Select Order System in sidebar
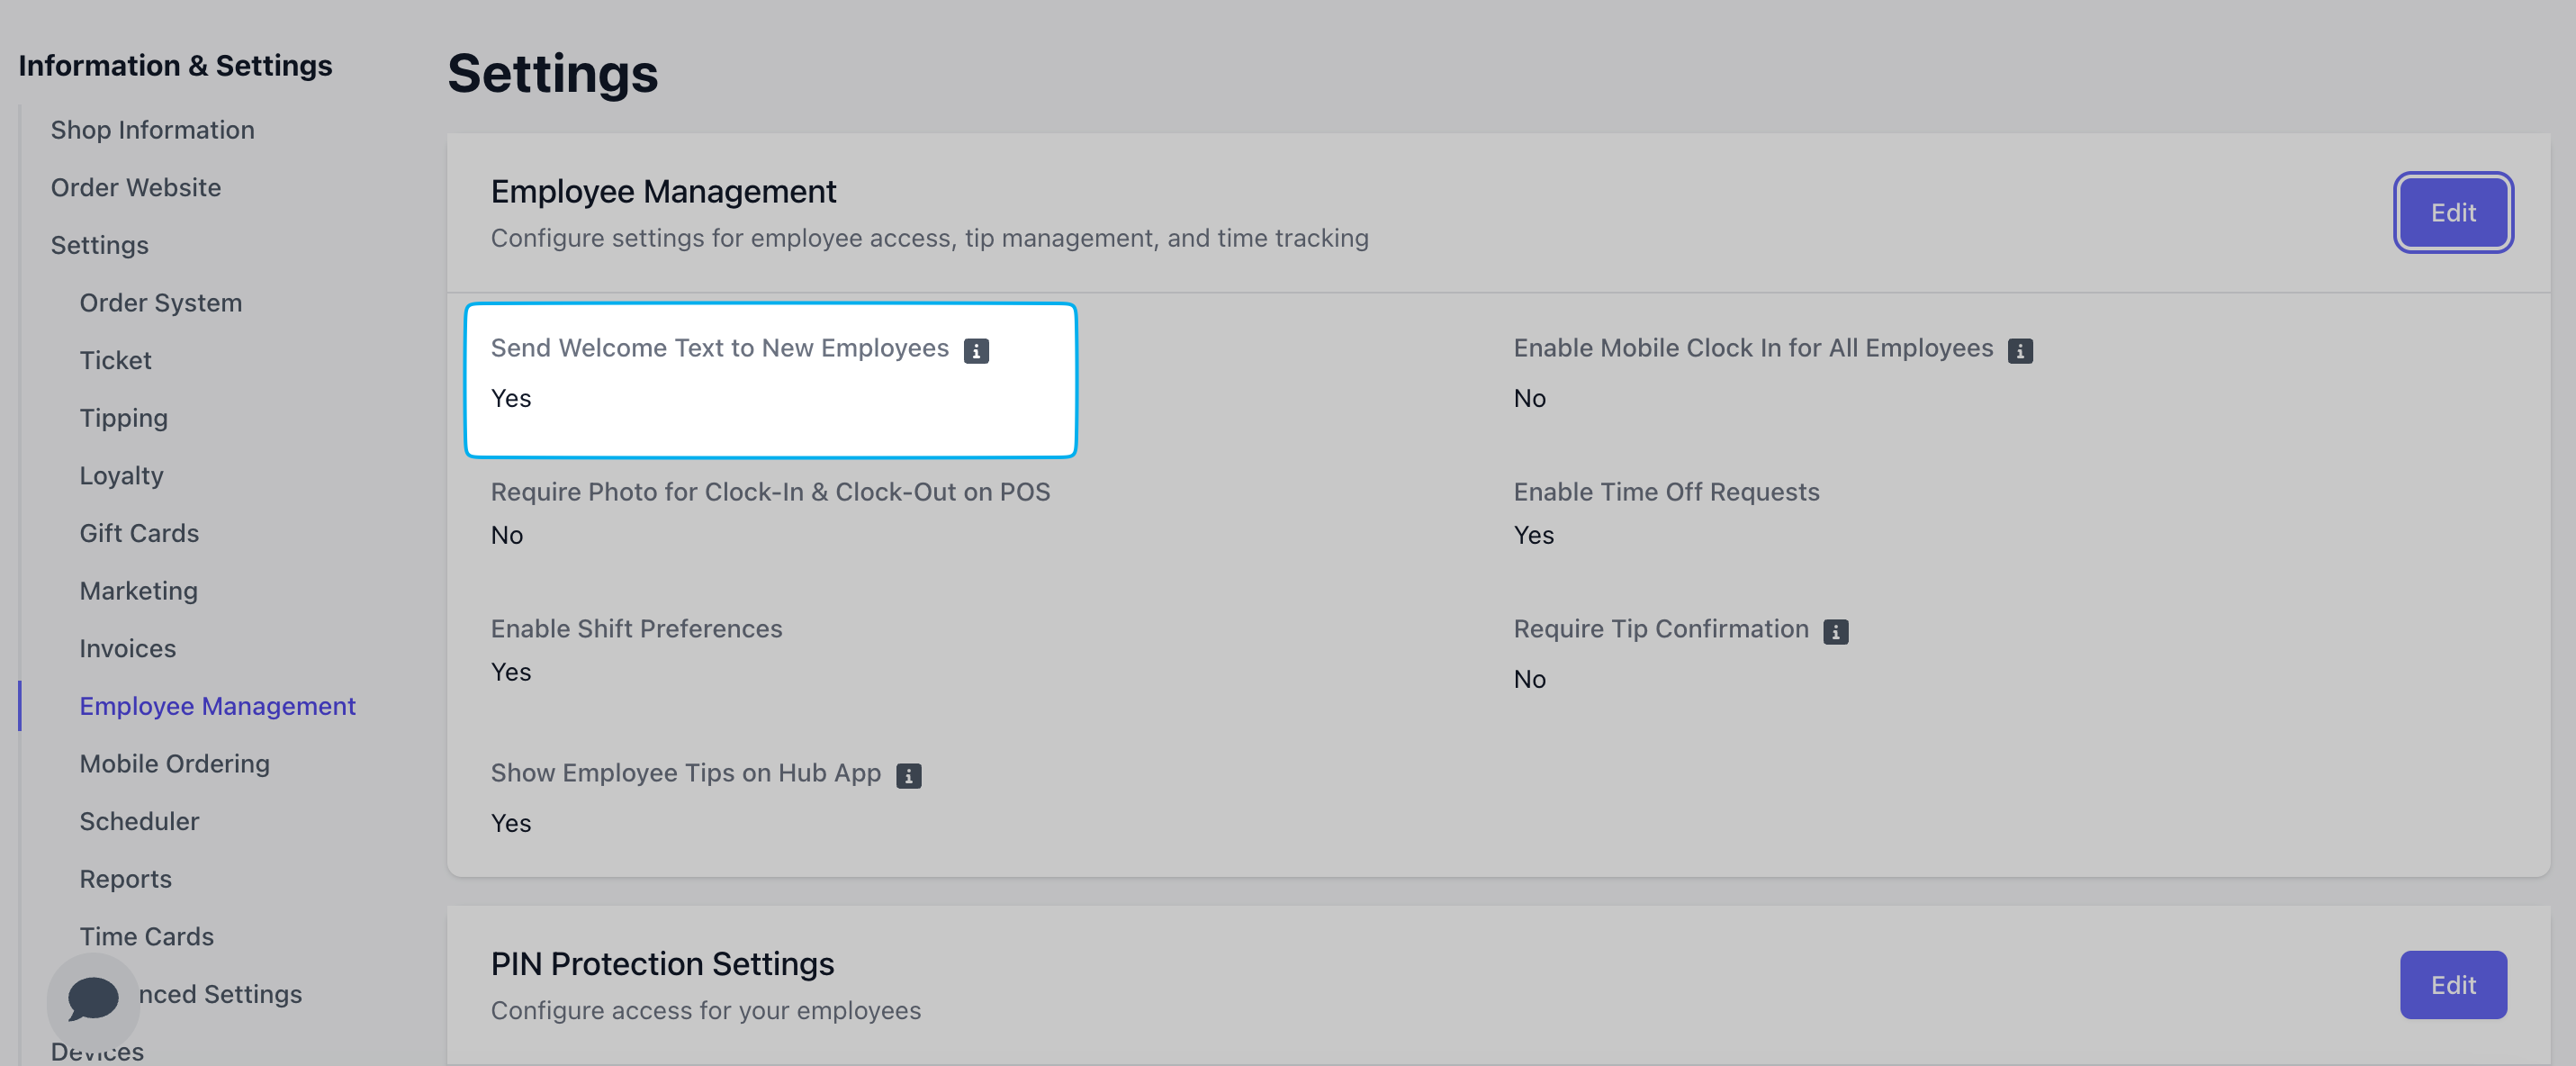This screenshot has height=1066, width=2576. (160, 302)
